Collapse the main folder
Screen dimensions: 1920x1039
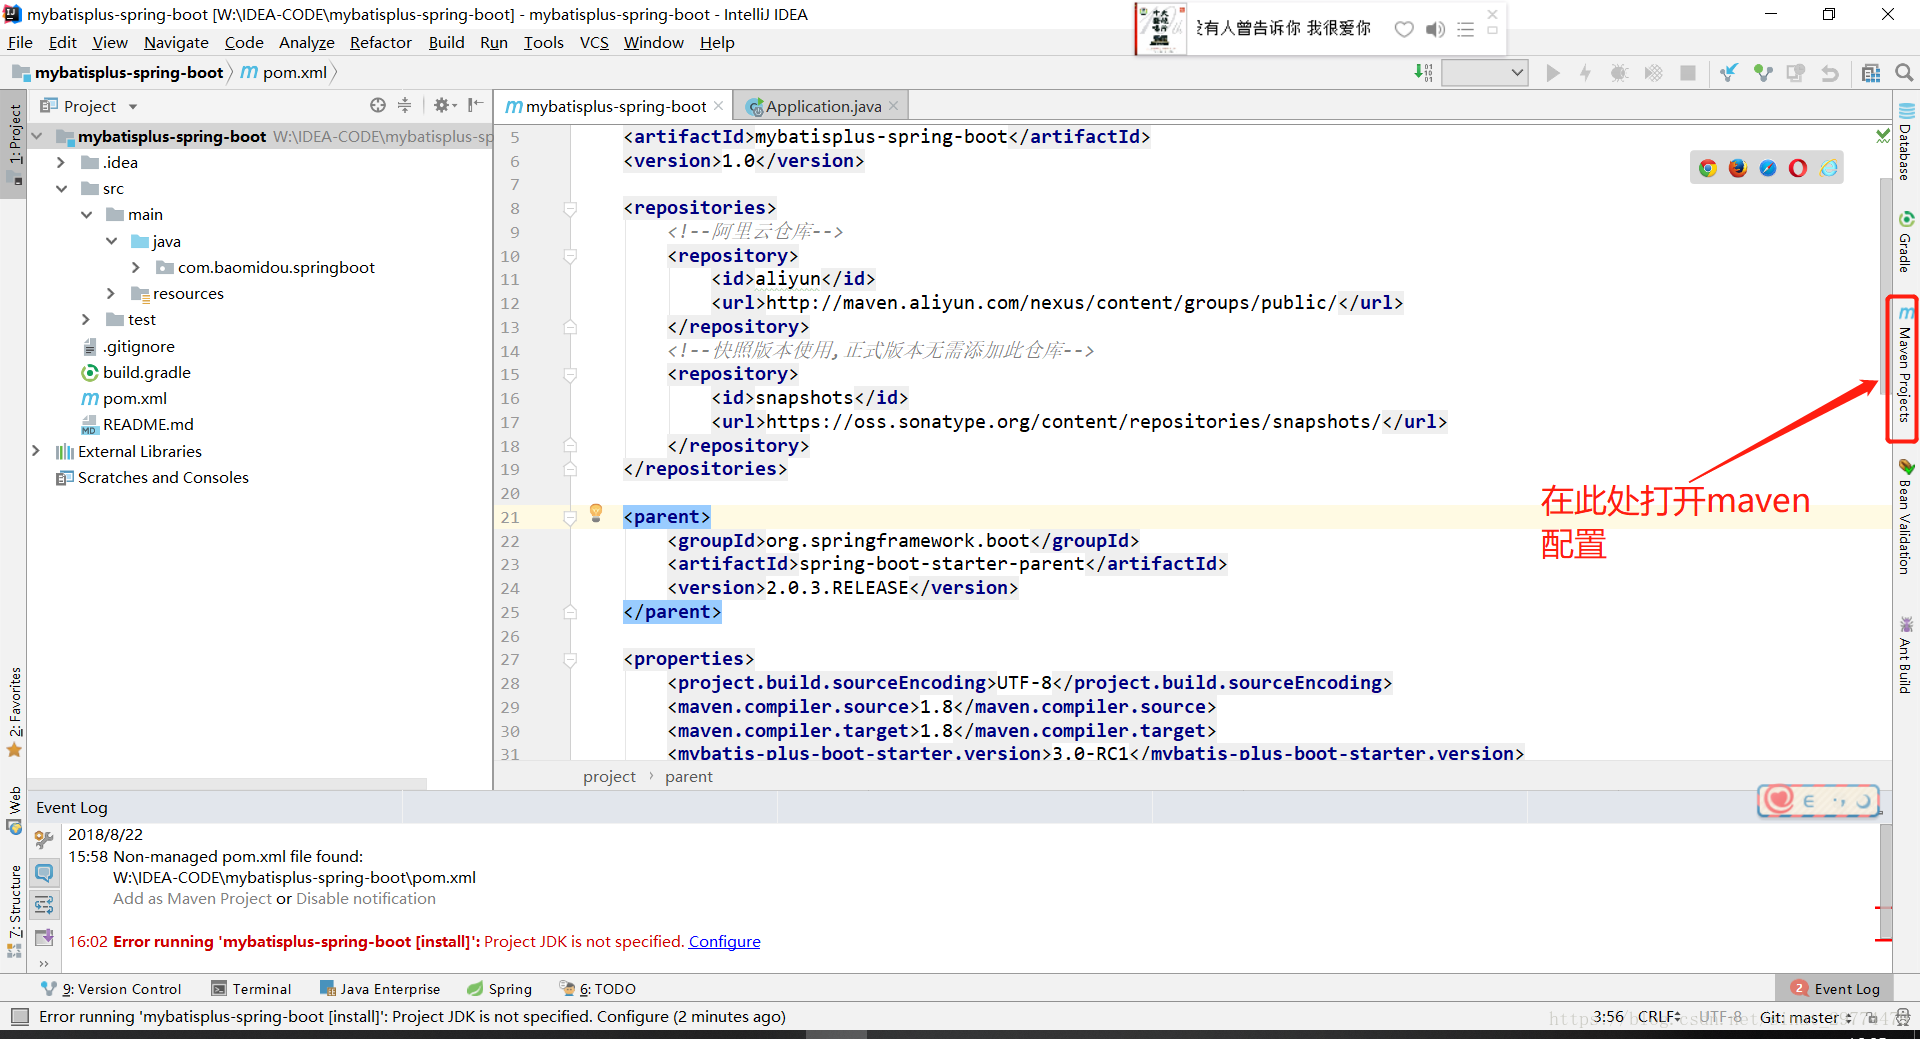click(86, 214)
